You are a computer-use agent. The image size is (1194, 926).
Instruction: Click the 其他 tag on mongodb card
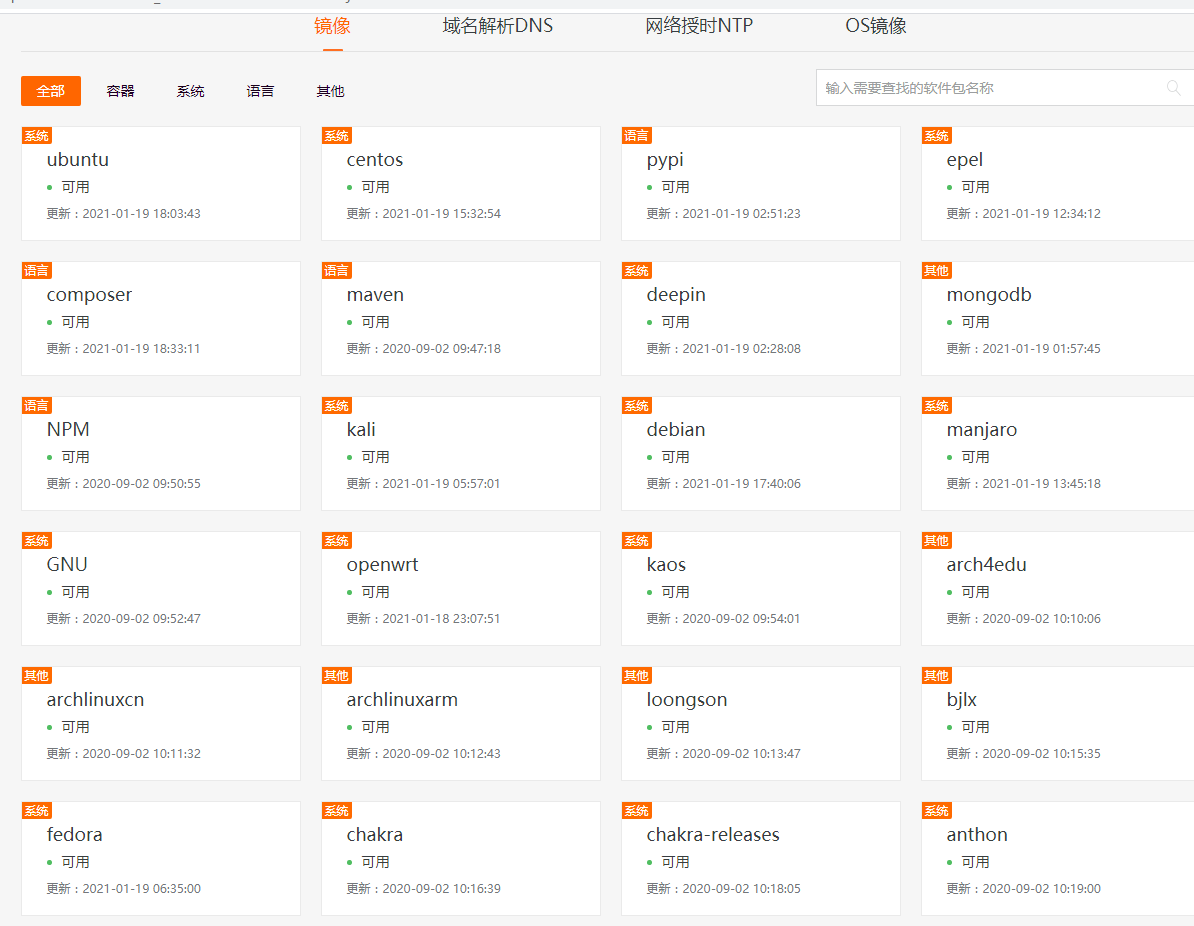937,270
